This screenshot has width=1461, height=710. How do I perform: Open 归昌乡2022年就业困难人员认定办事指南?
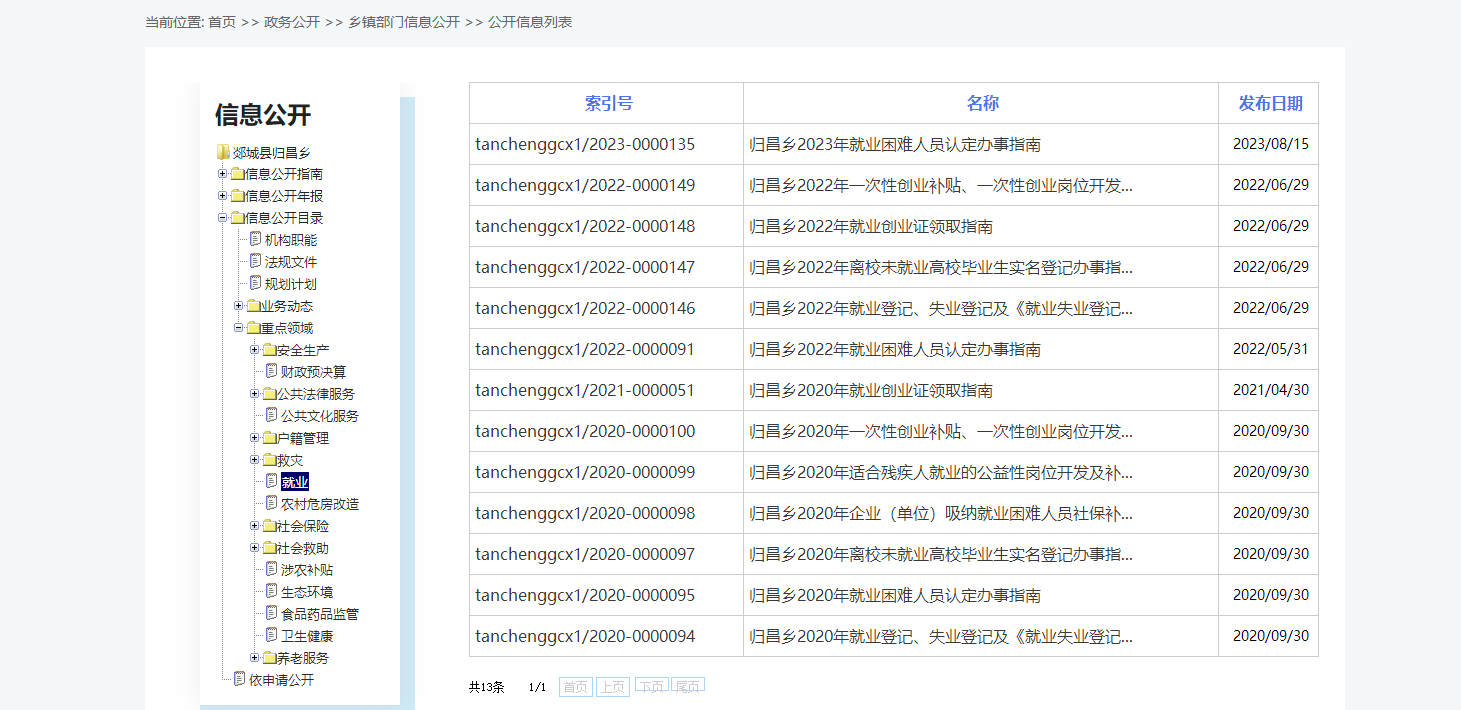pos(895,349)
